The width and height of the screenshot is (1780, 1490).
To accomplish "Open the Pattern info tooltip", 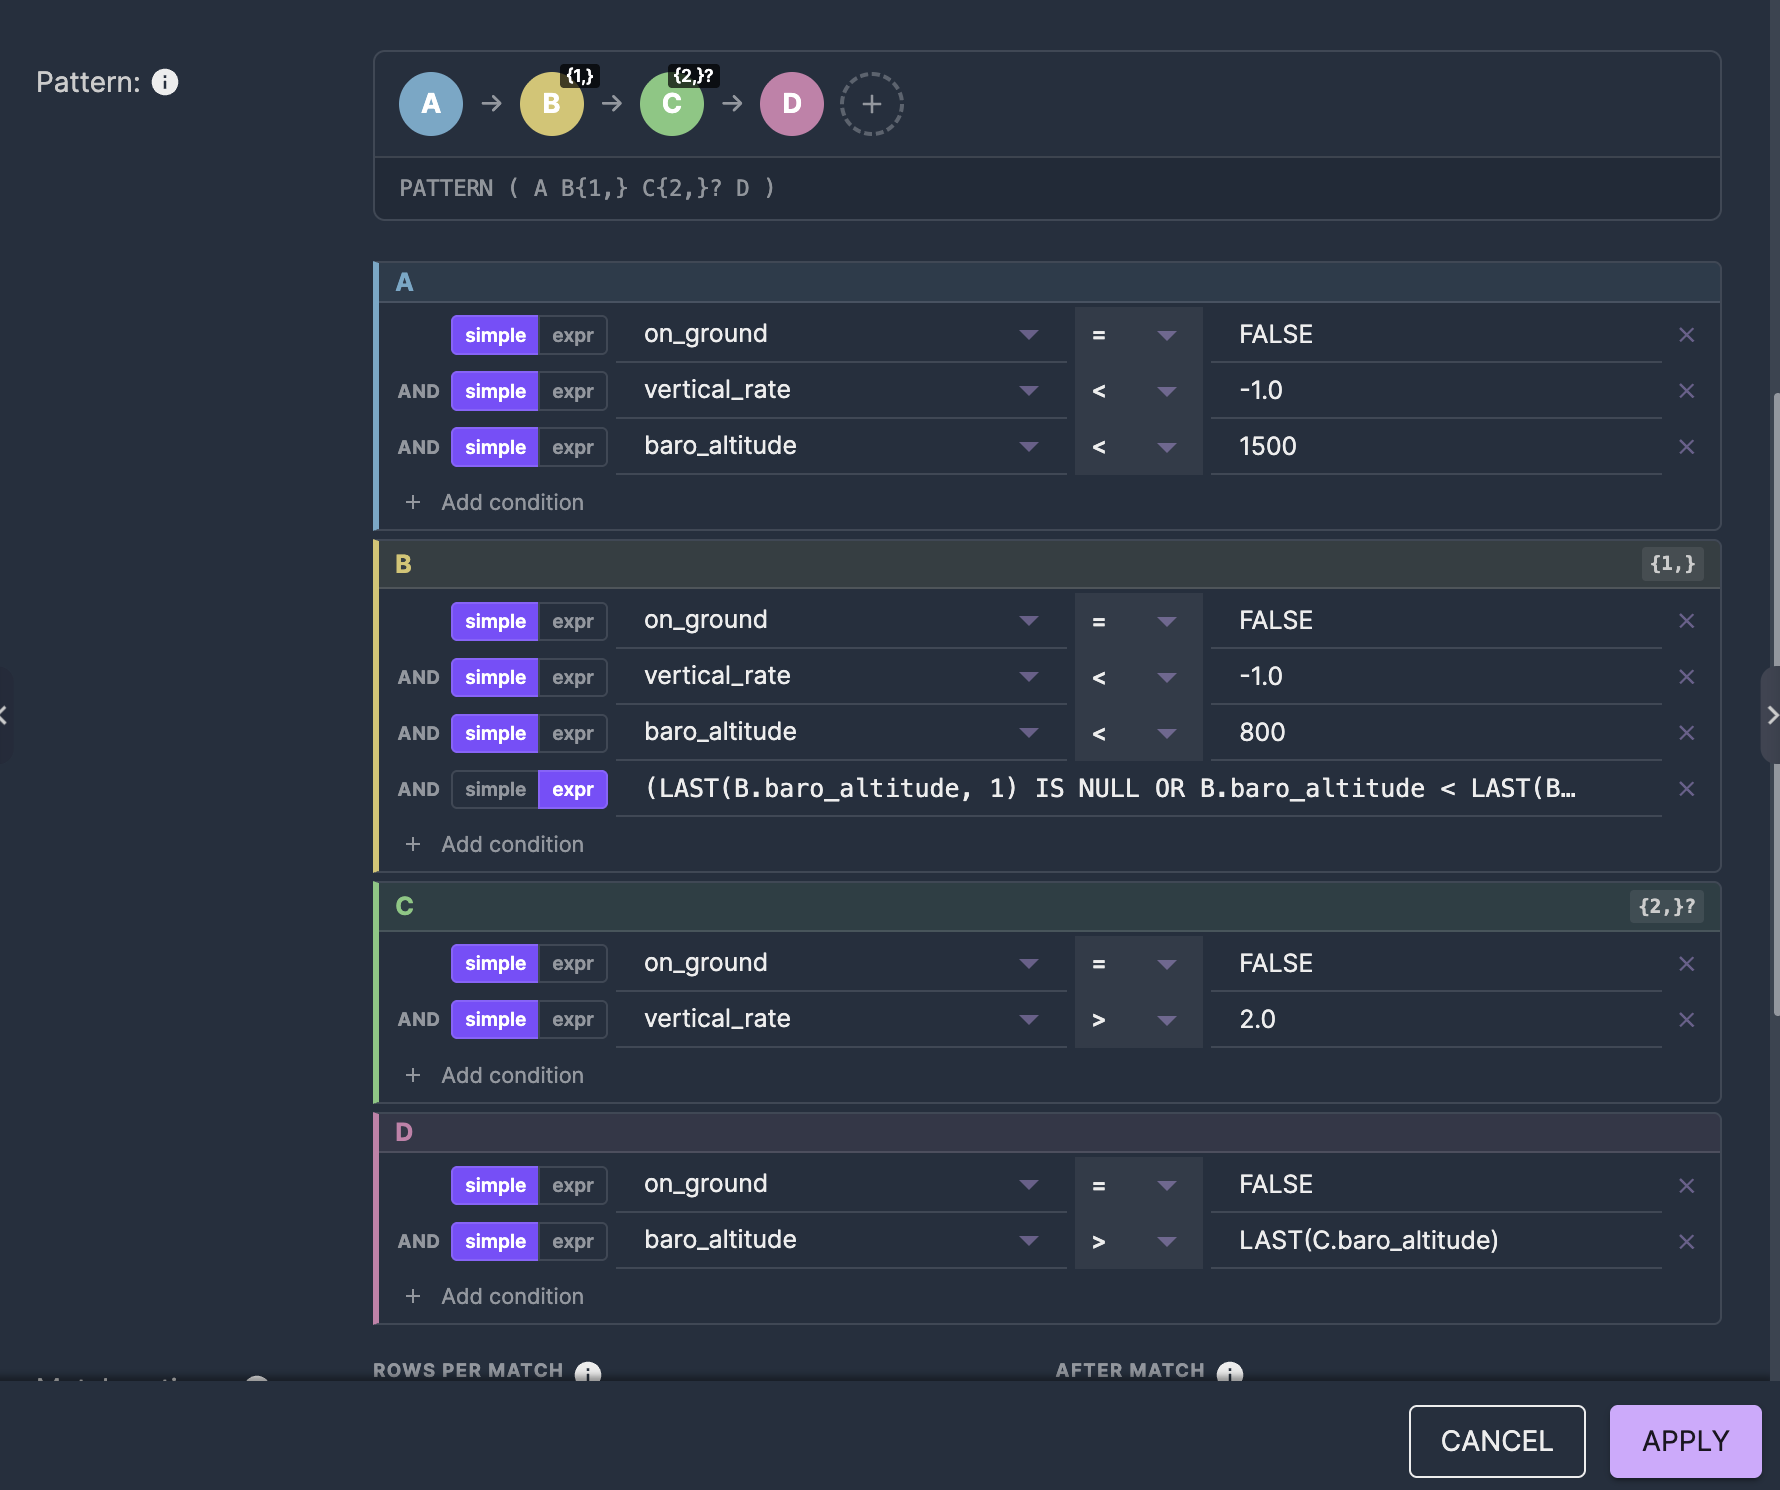I will click(x=165, y=82).
